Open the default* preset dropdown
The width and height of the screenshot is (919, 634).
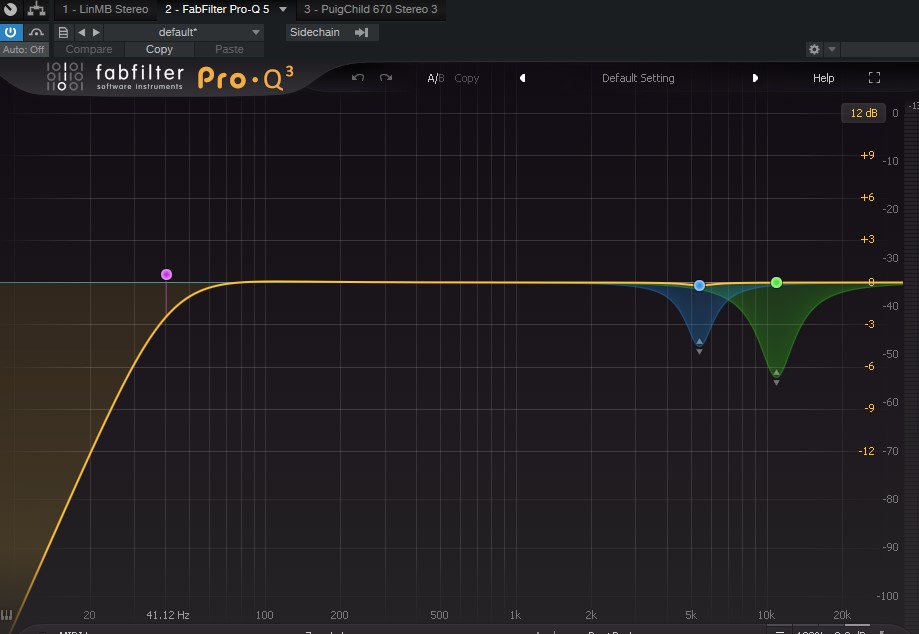tap(183, 32)
